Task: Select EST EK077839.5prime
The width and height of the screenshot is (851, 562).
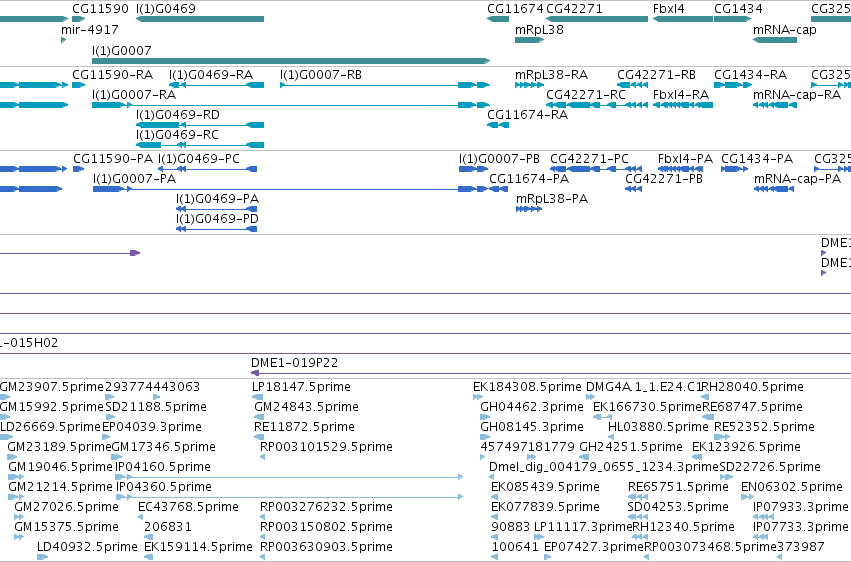Action: coord(493,518)
